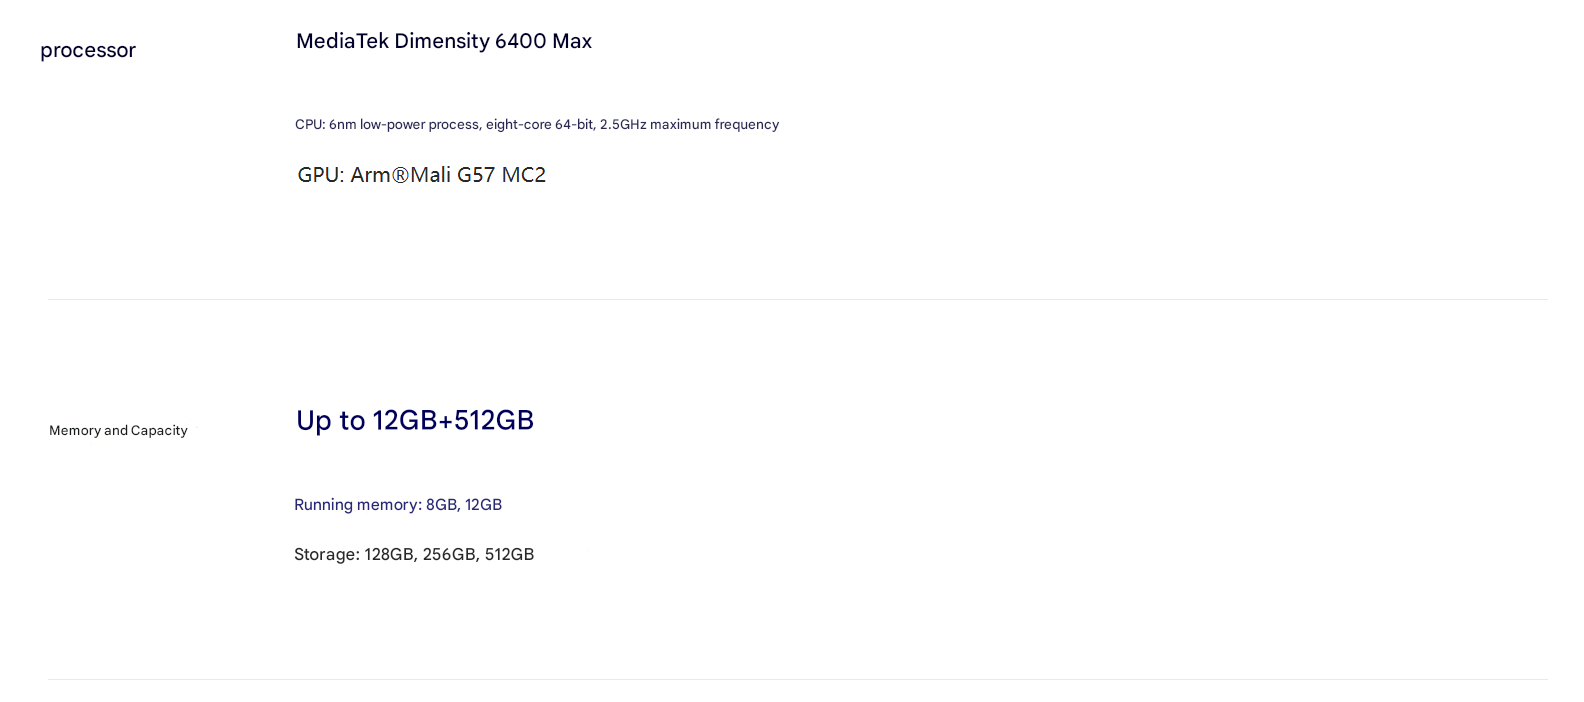This screenshot has width=1584, height=702.
Task: Click "6nm" in the CPU line
Action: [x=342, y=125]
